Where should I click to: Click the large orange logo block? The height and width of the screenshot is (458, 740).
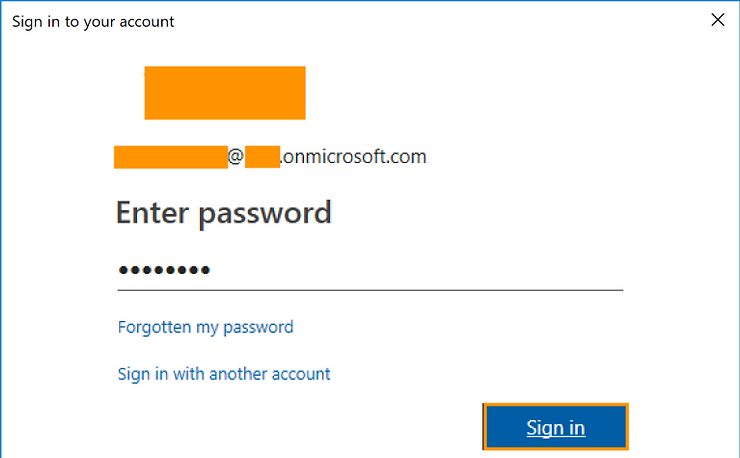(x=225, y=93)
